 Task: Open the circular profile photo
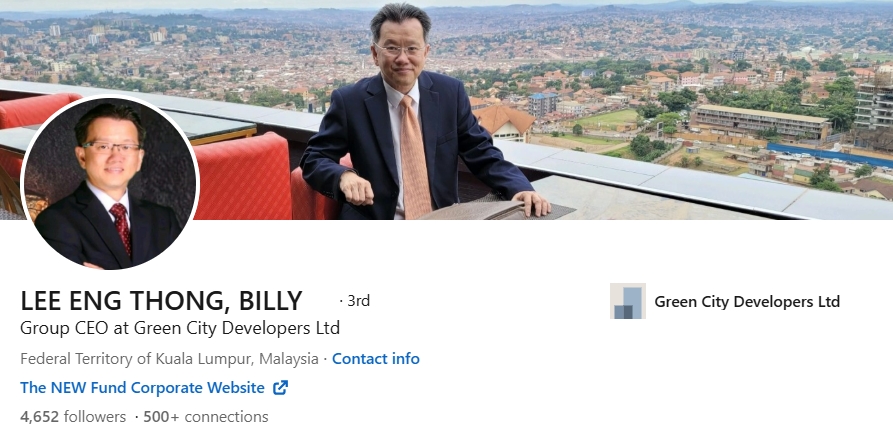pos(109,182)
